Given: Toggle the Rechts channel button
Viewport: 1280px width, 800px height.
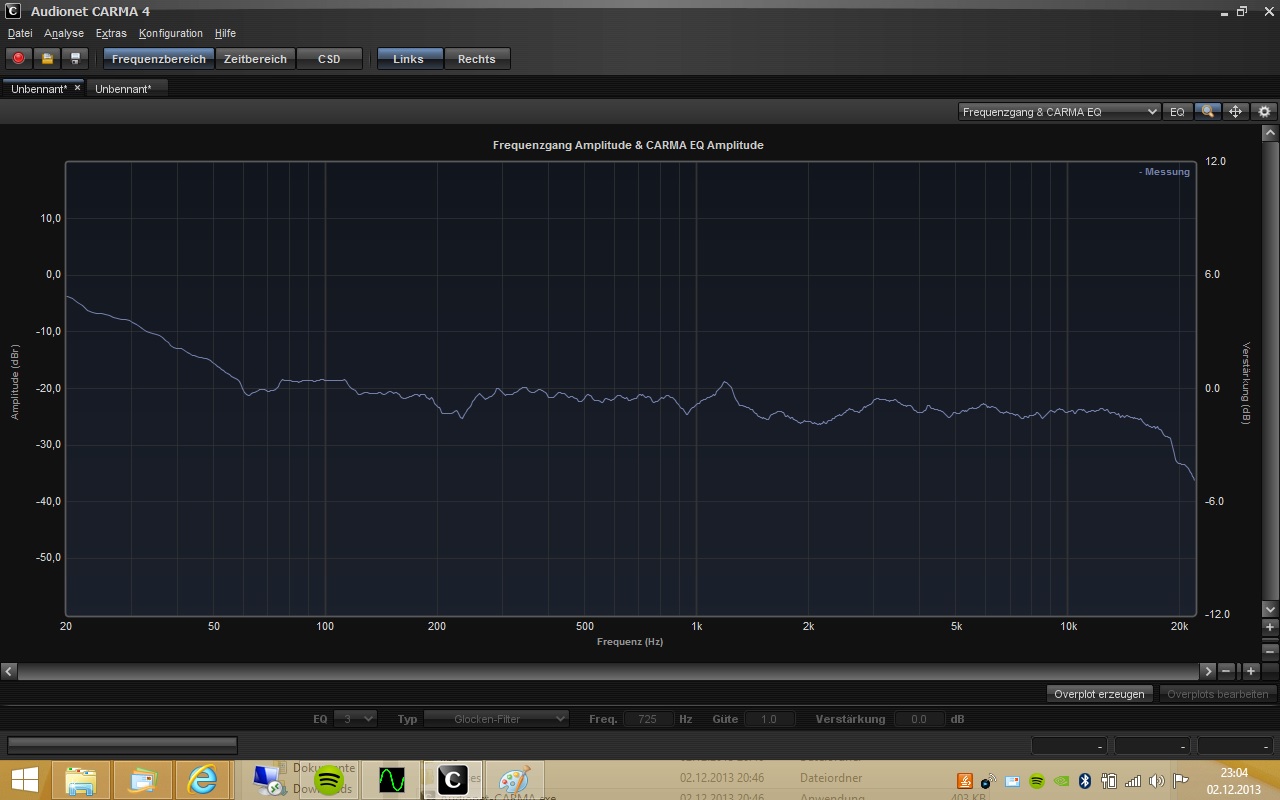Looking at the screenshot, I should coord(476,59).
